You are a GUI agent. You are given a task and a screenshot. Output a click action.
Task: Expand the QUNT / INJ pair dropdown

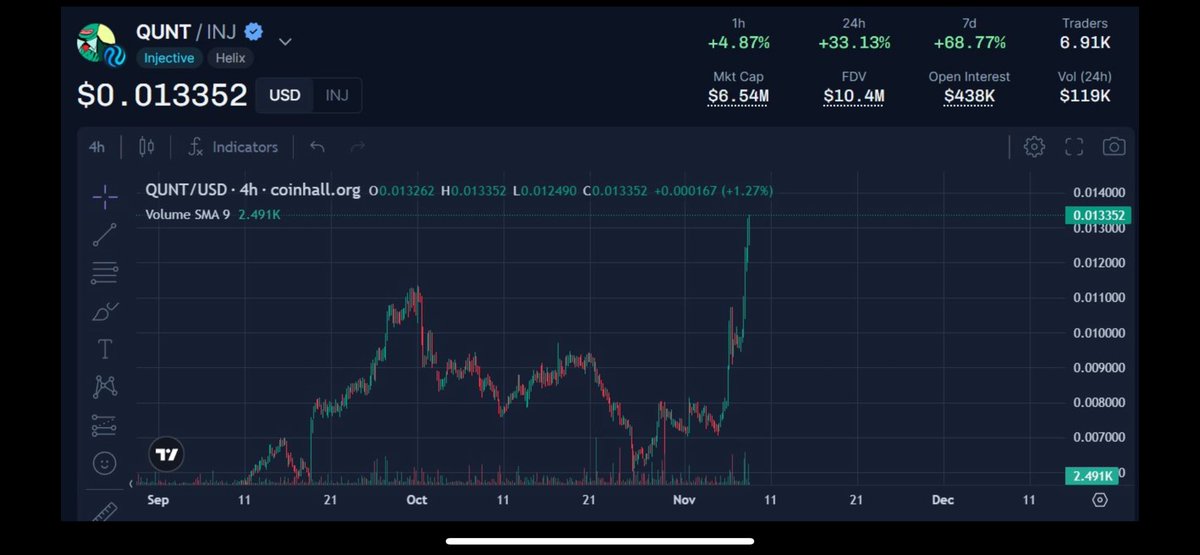(285, 42)
